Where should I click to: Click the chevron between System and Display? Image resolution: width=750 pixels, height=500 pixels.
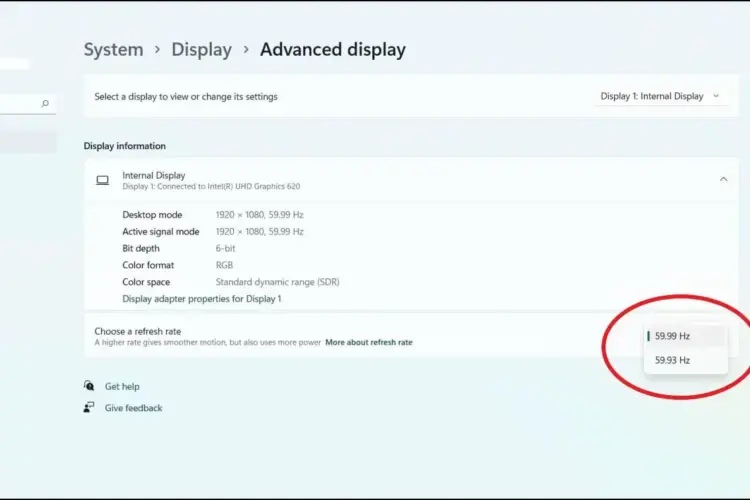click(x=157, y=50)
